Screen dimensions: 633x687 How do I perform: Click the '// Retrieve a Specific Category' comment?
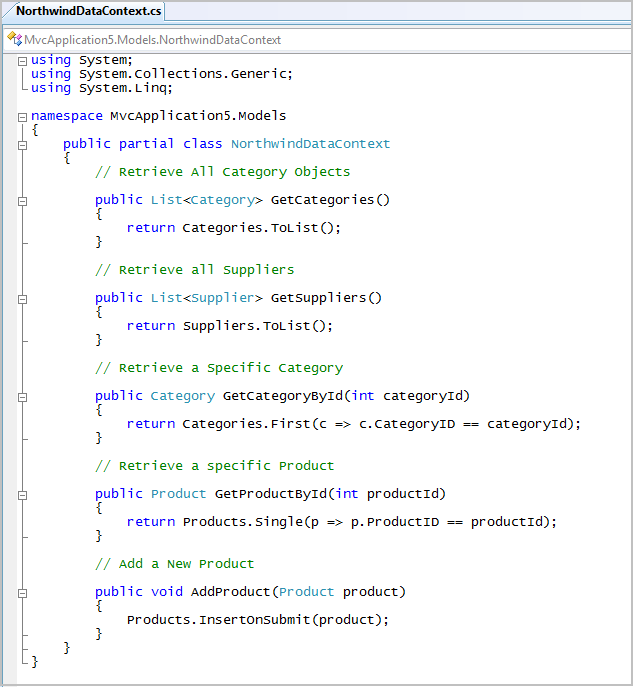(x=219, y=368)
